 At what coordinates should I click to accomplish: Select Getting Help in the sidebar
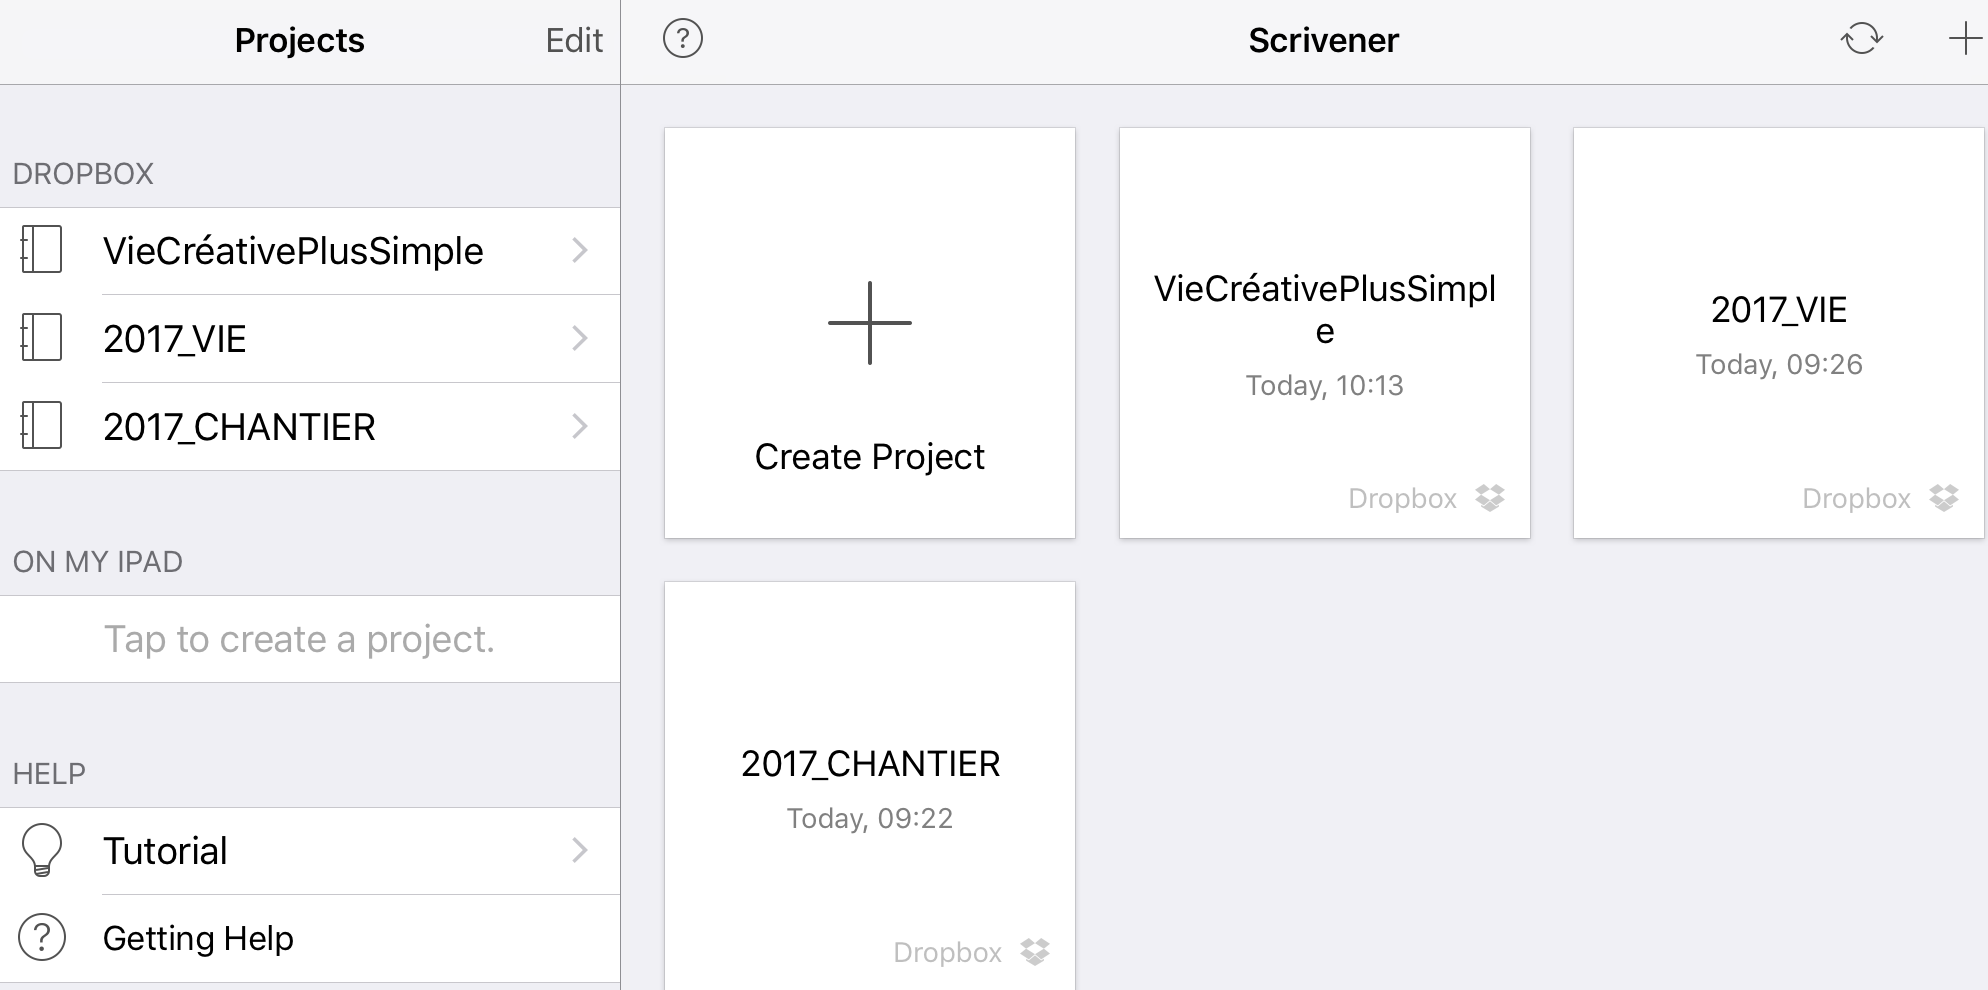click(x=198, y=938)
